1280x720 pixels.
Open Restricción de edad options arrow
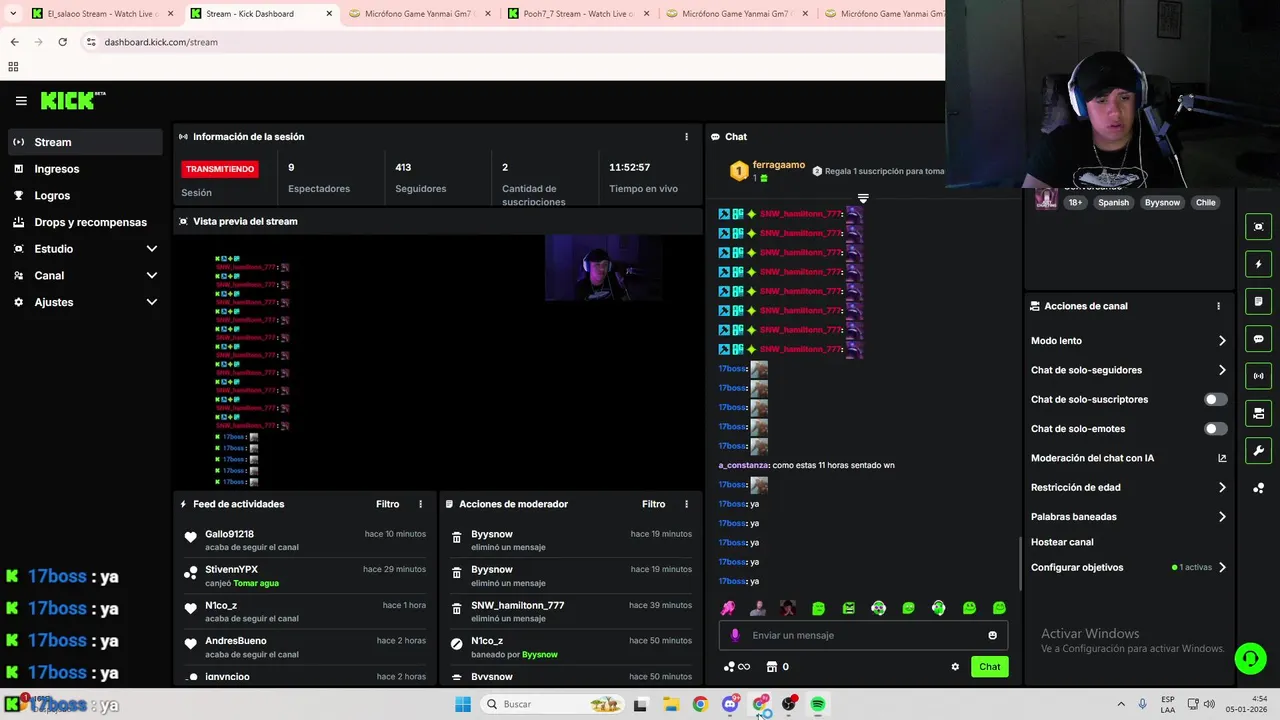(1222, 488)
